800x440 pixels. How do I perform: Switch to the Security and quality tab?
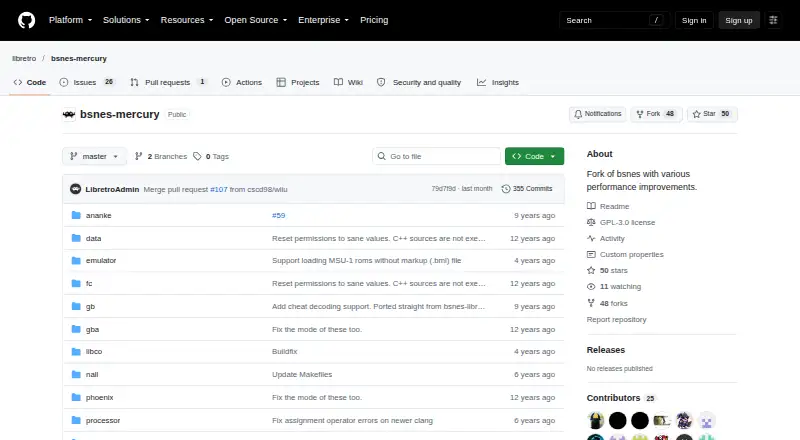coord(419,82)
